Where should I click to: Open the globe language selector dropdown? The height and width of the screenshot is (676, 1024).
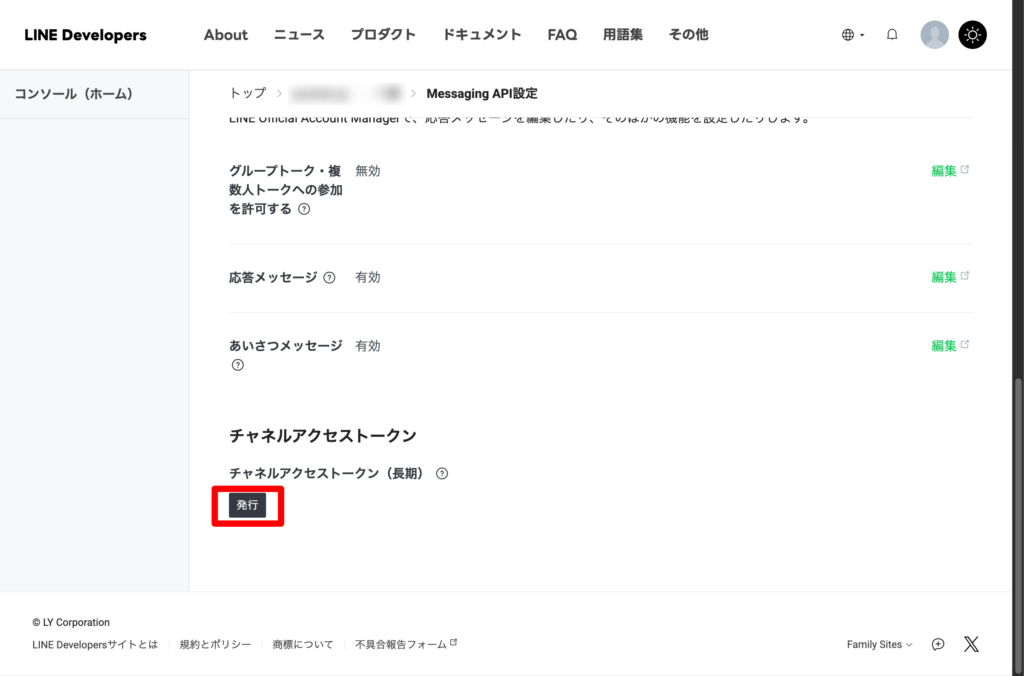852,35
